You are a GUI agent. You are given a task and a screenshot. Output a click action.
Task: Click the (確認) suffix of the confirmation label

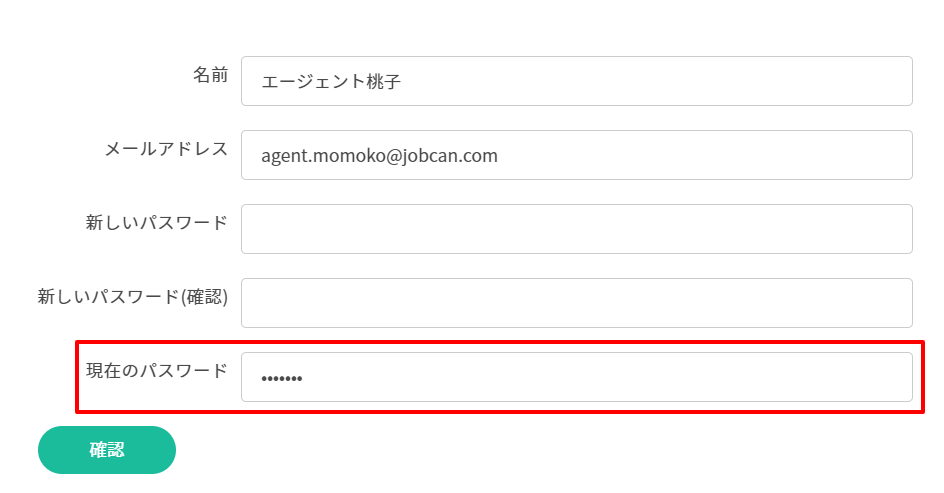tap(204, 297)
